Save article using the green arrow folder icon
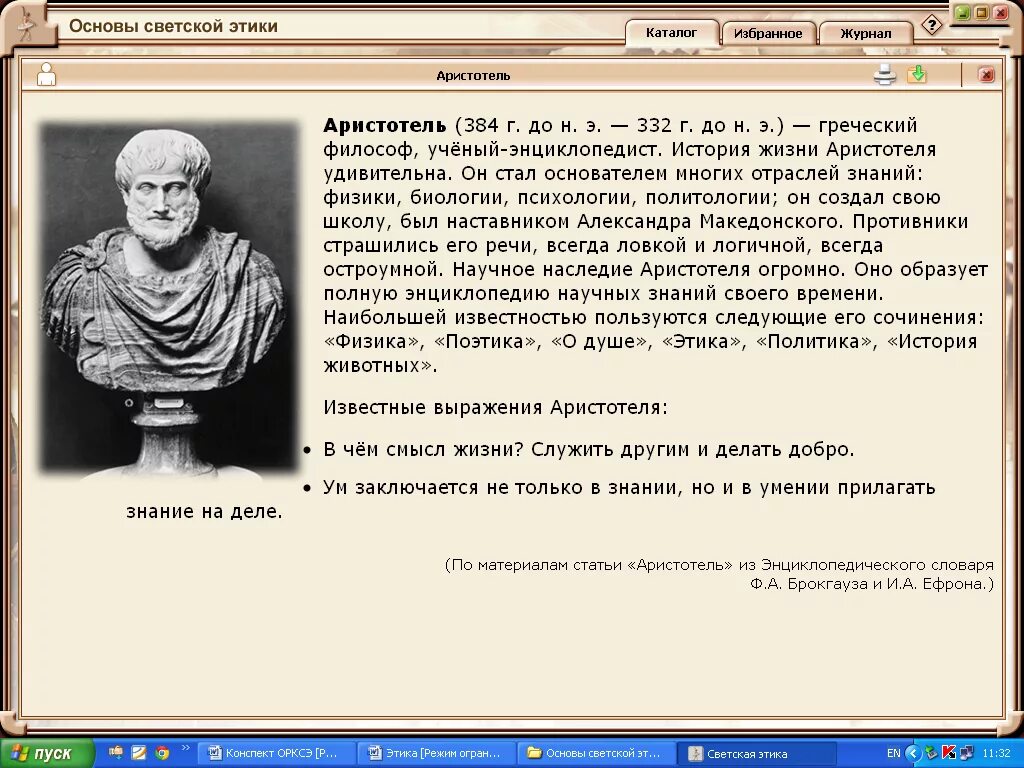This screenshot has height=768, width=1024. (917, 74)
